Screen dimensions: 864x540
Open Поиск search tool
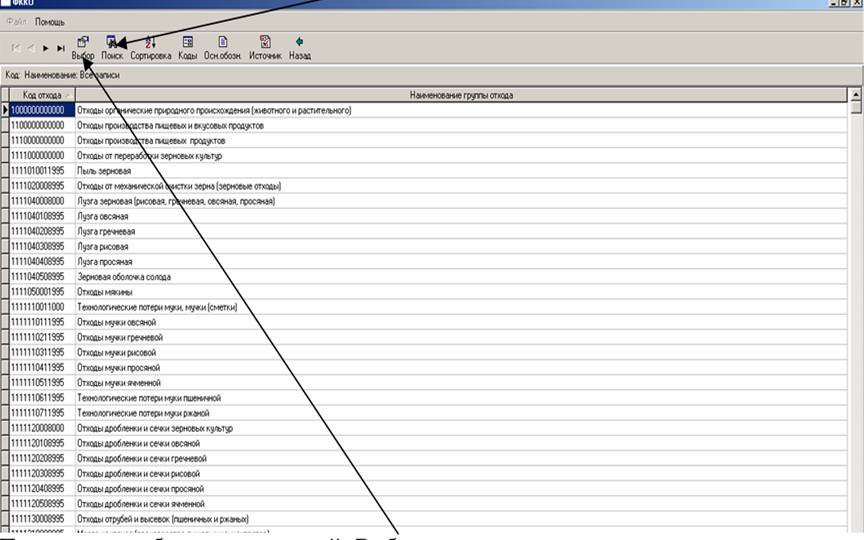click(x=112, y=47)
